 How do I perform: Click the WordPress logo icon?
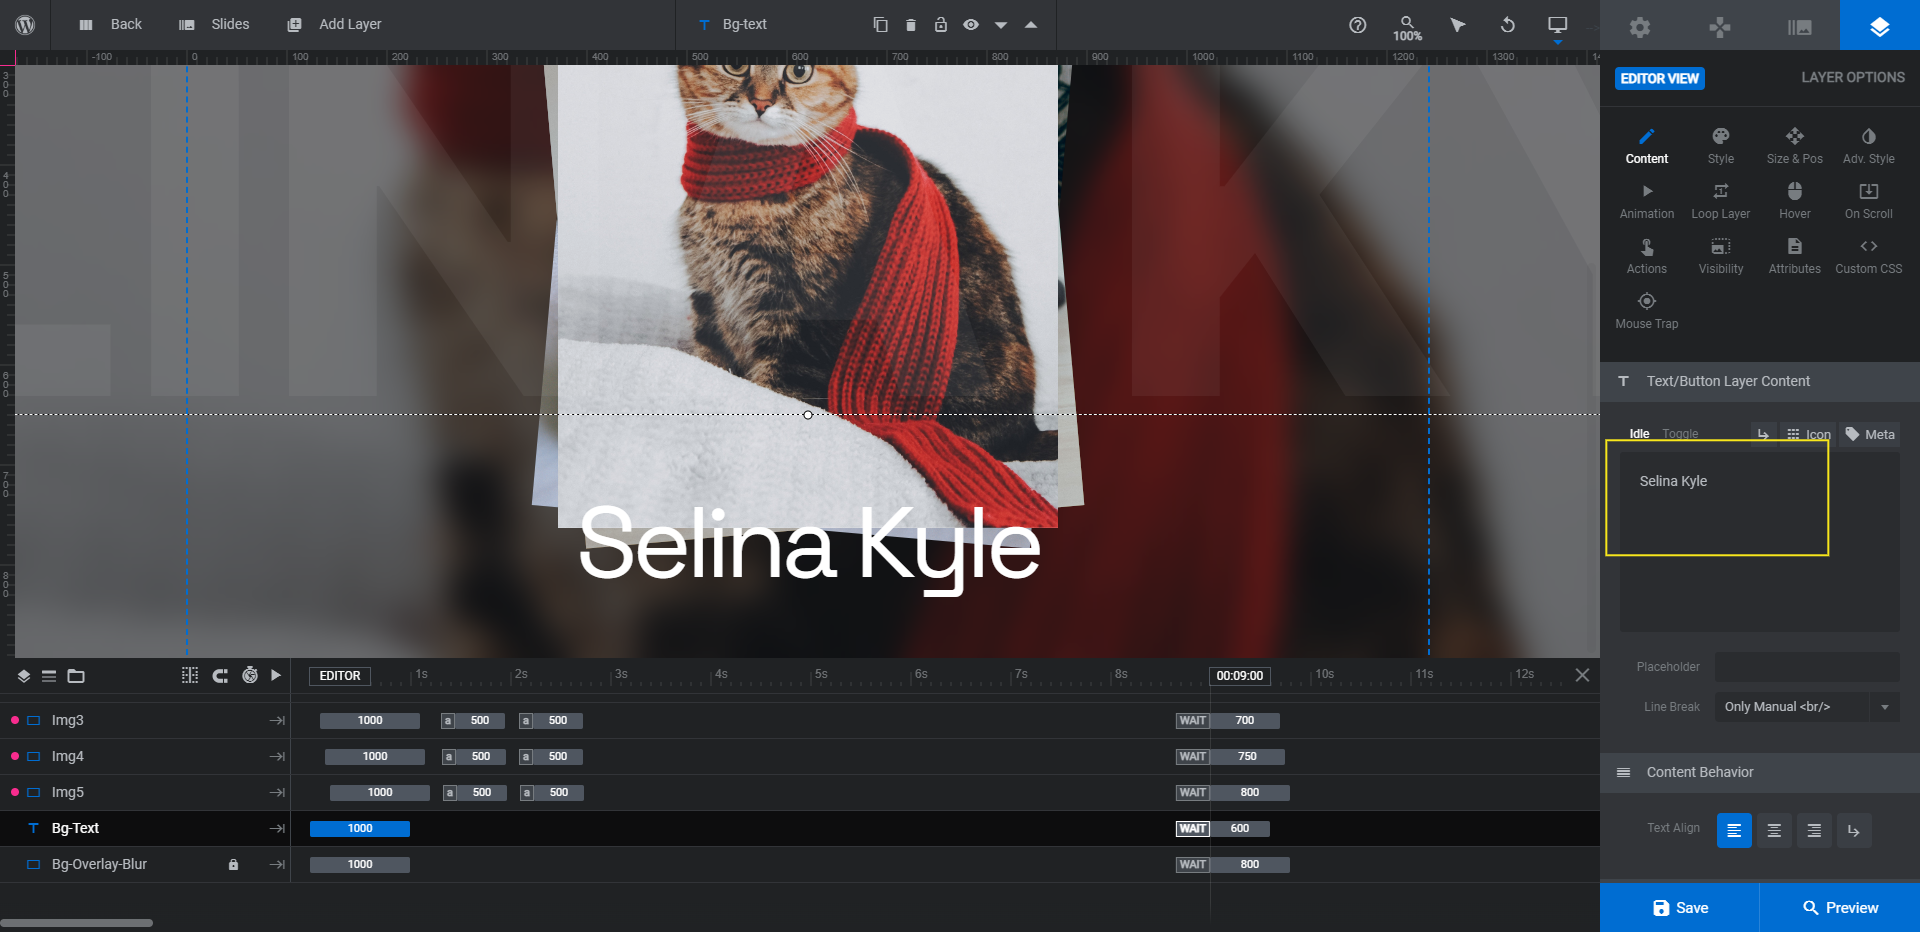[25, 25]
